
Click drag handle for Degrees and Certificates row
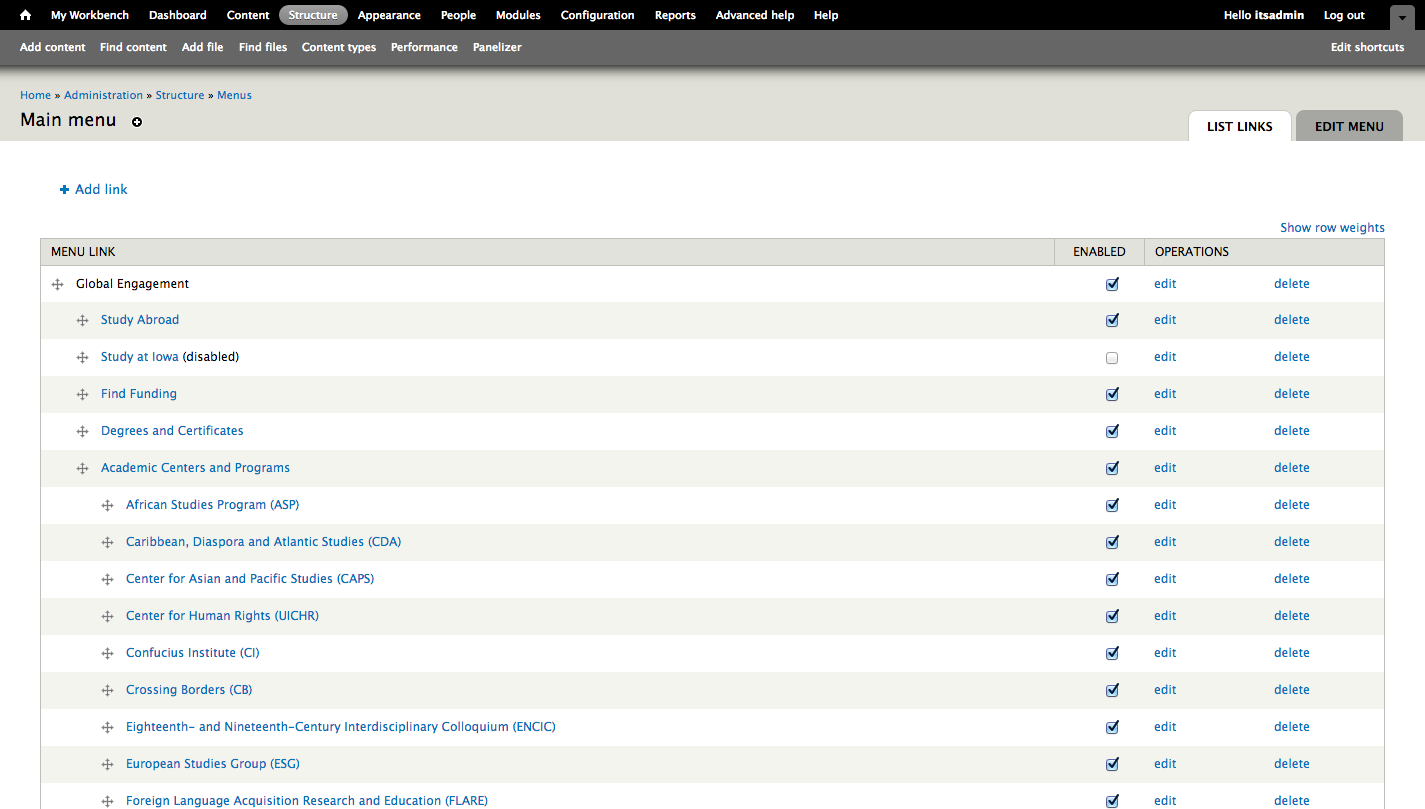click(82, 432)
